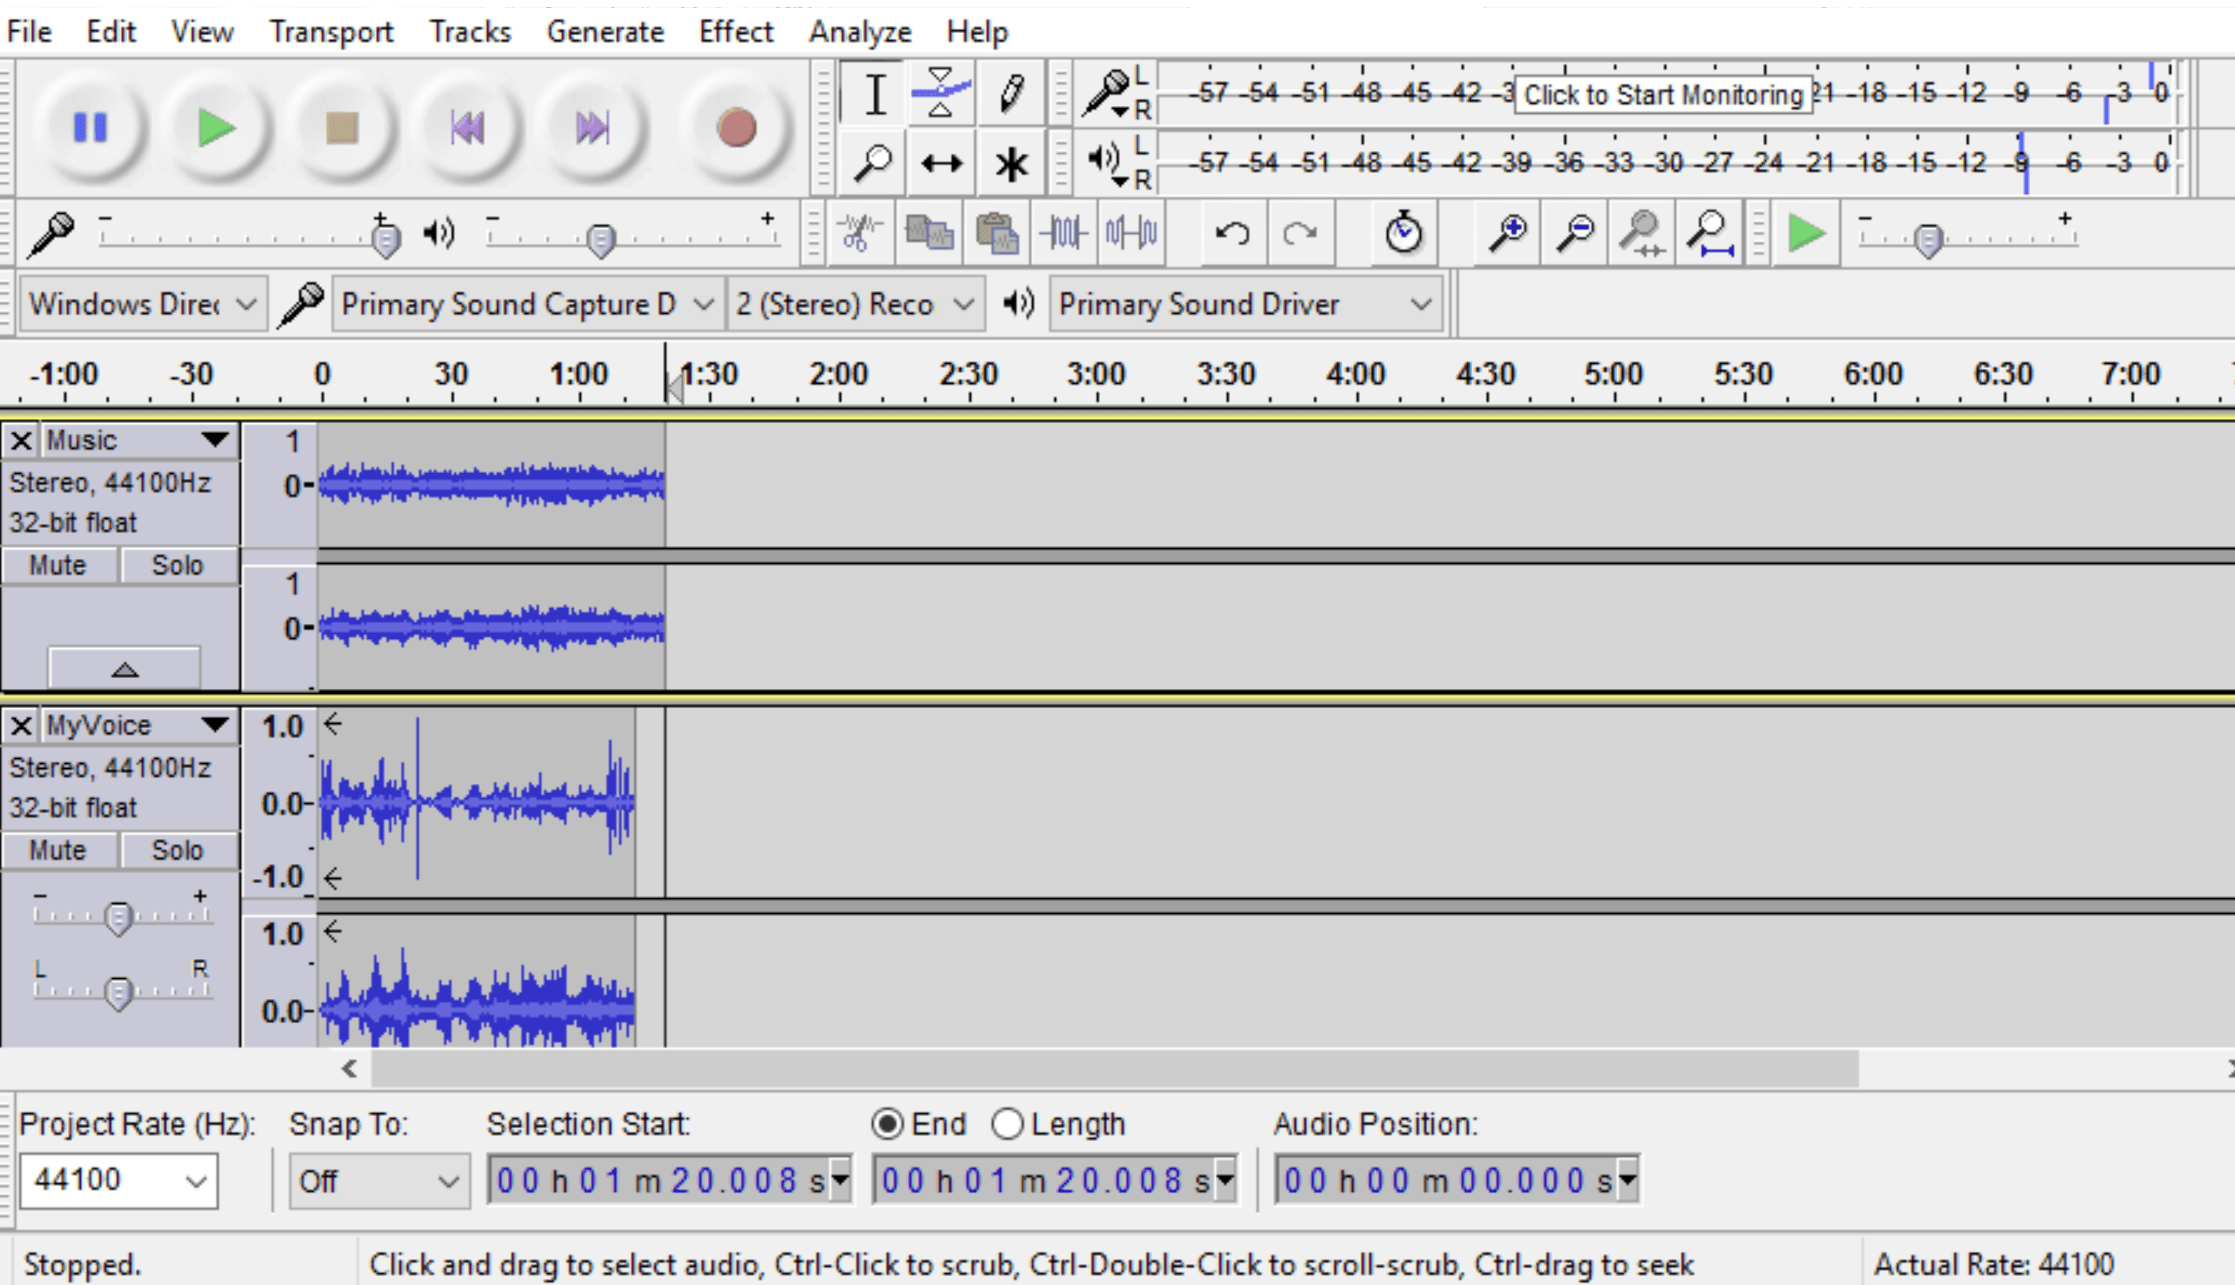
Task: Open the Analyze menu
Action: pyautogui.click(x=860, y=32)
